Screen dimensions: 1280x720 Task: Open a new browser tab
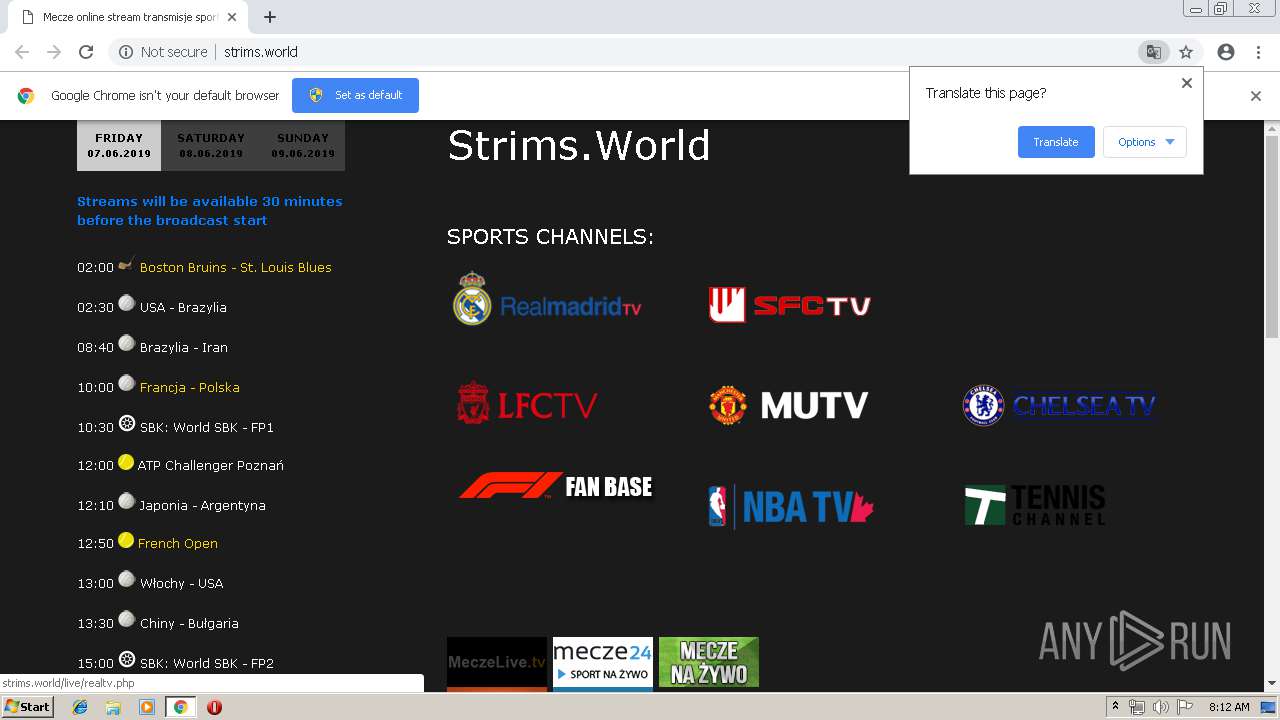270,17
